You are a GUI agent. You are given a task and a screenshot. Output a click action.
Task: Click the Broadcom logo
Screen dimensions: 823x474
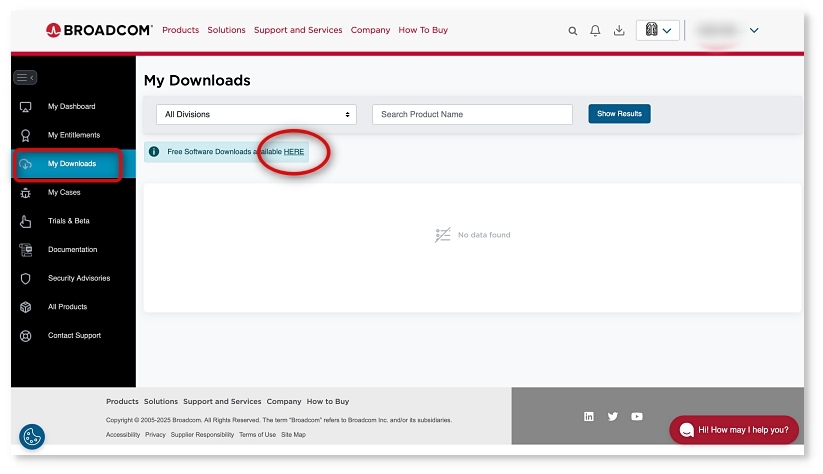point(99,30)
